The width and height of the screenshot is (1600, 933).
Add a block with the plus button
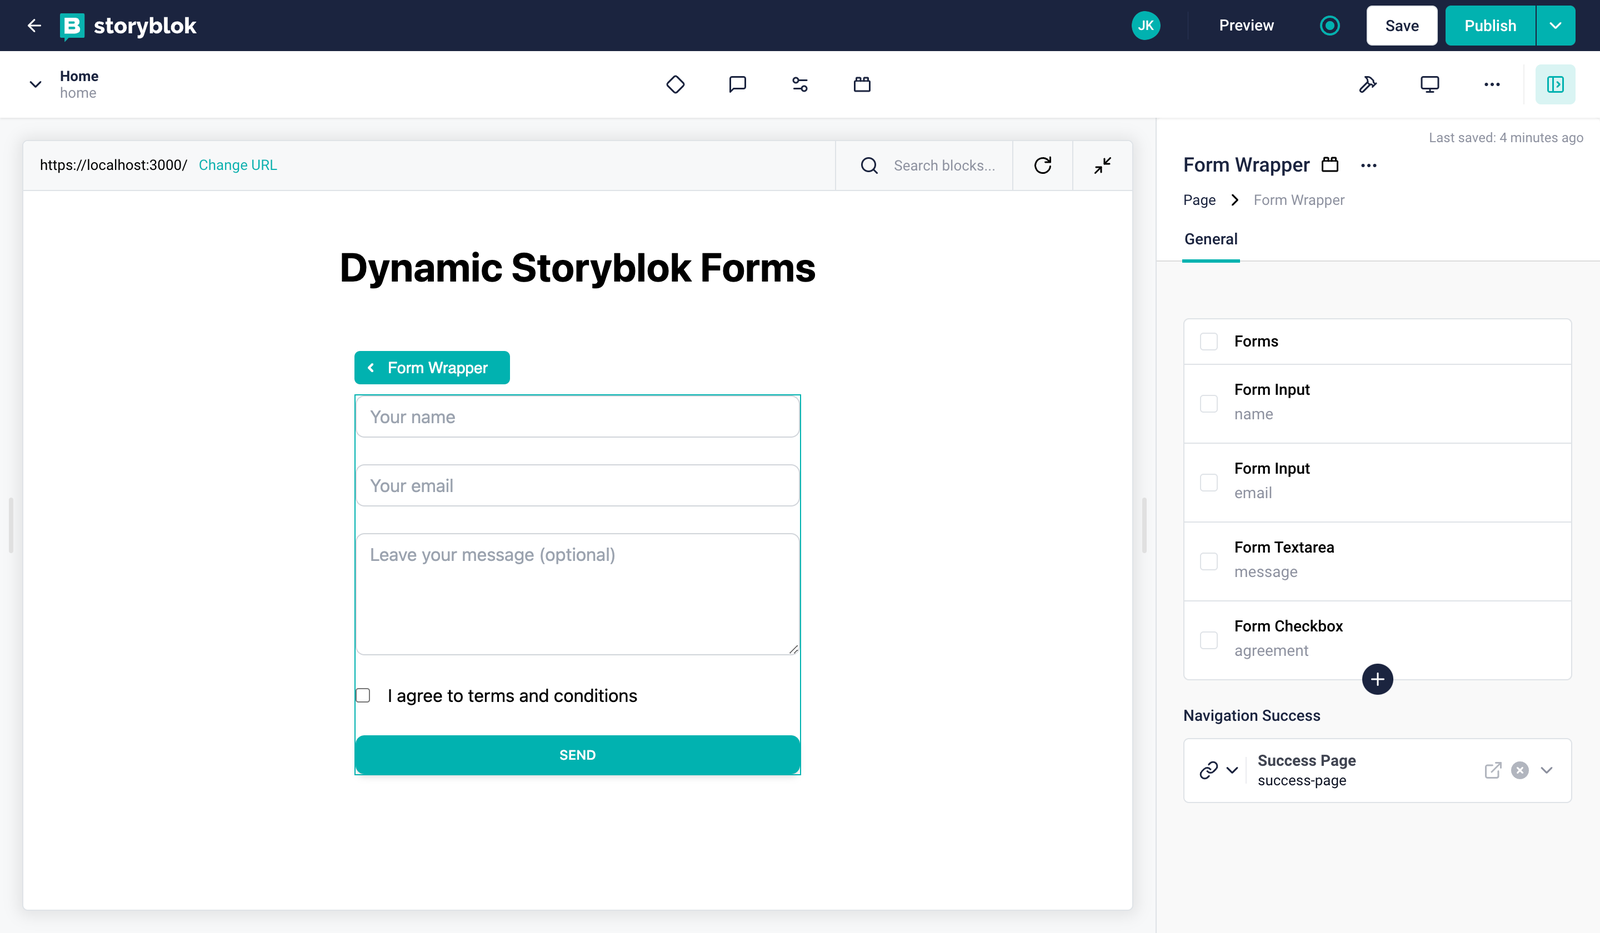click(x=1378, y=679)
